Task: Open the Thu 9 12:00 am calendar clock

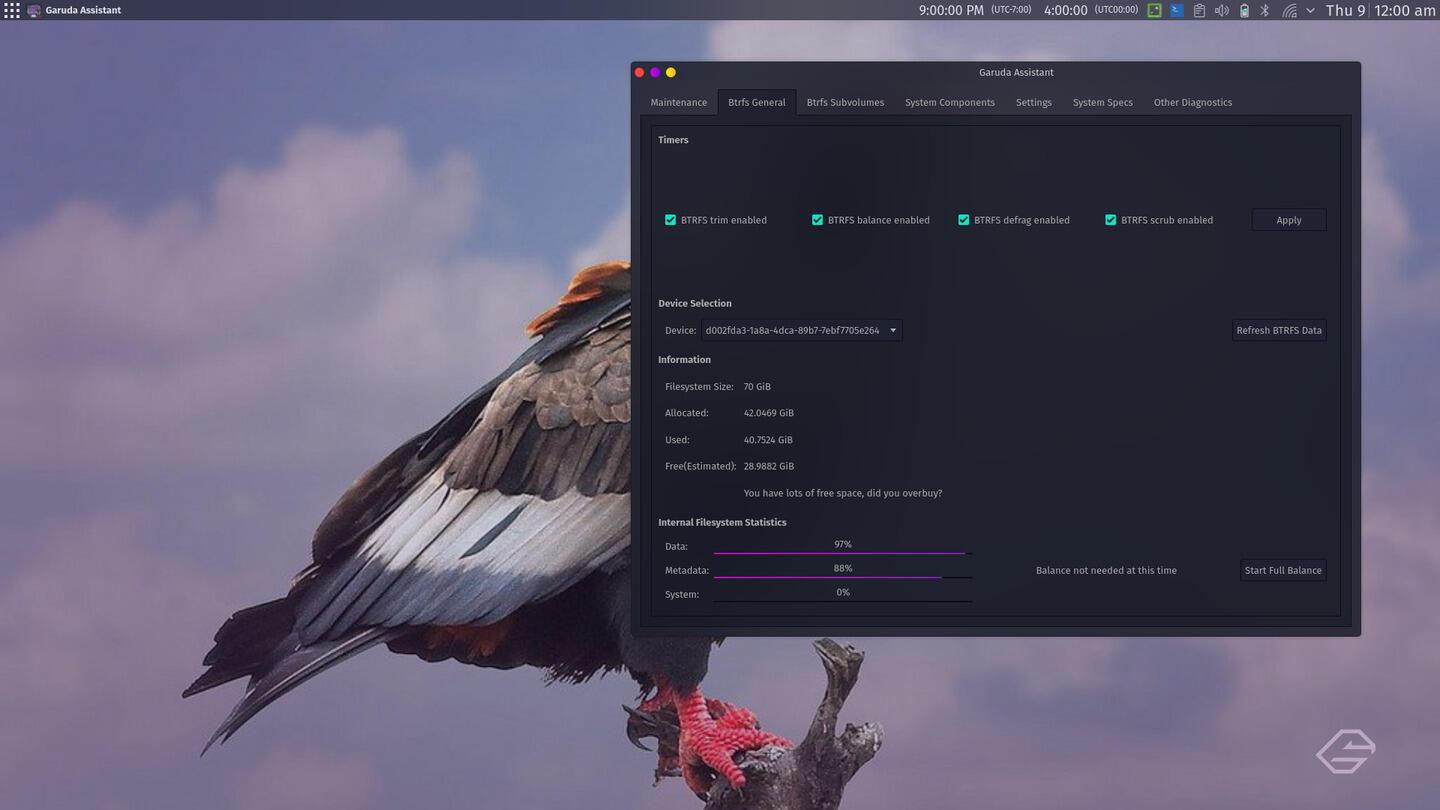Action: [1380, 10]
